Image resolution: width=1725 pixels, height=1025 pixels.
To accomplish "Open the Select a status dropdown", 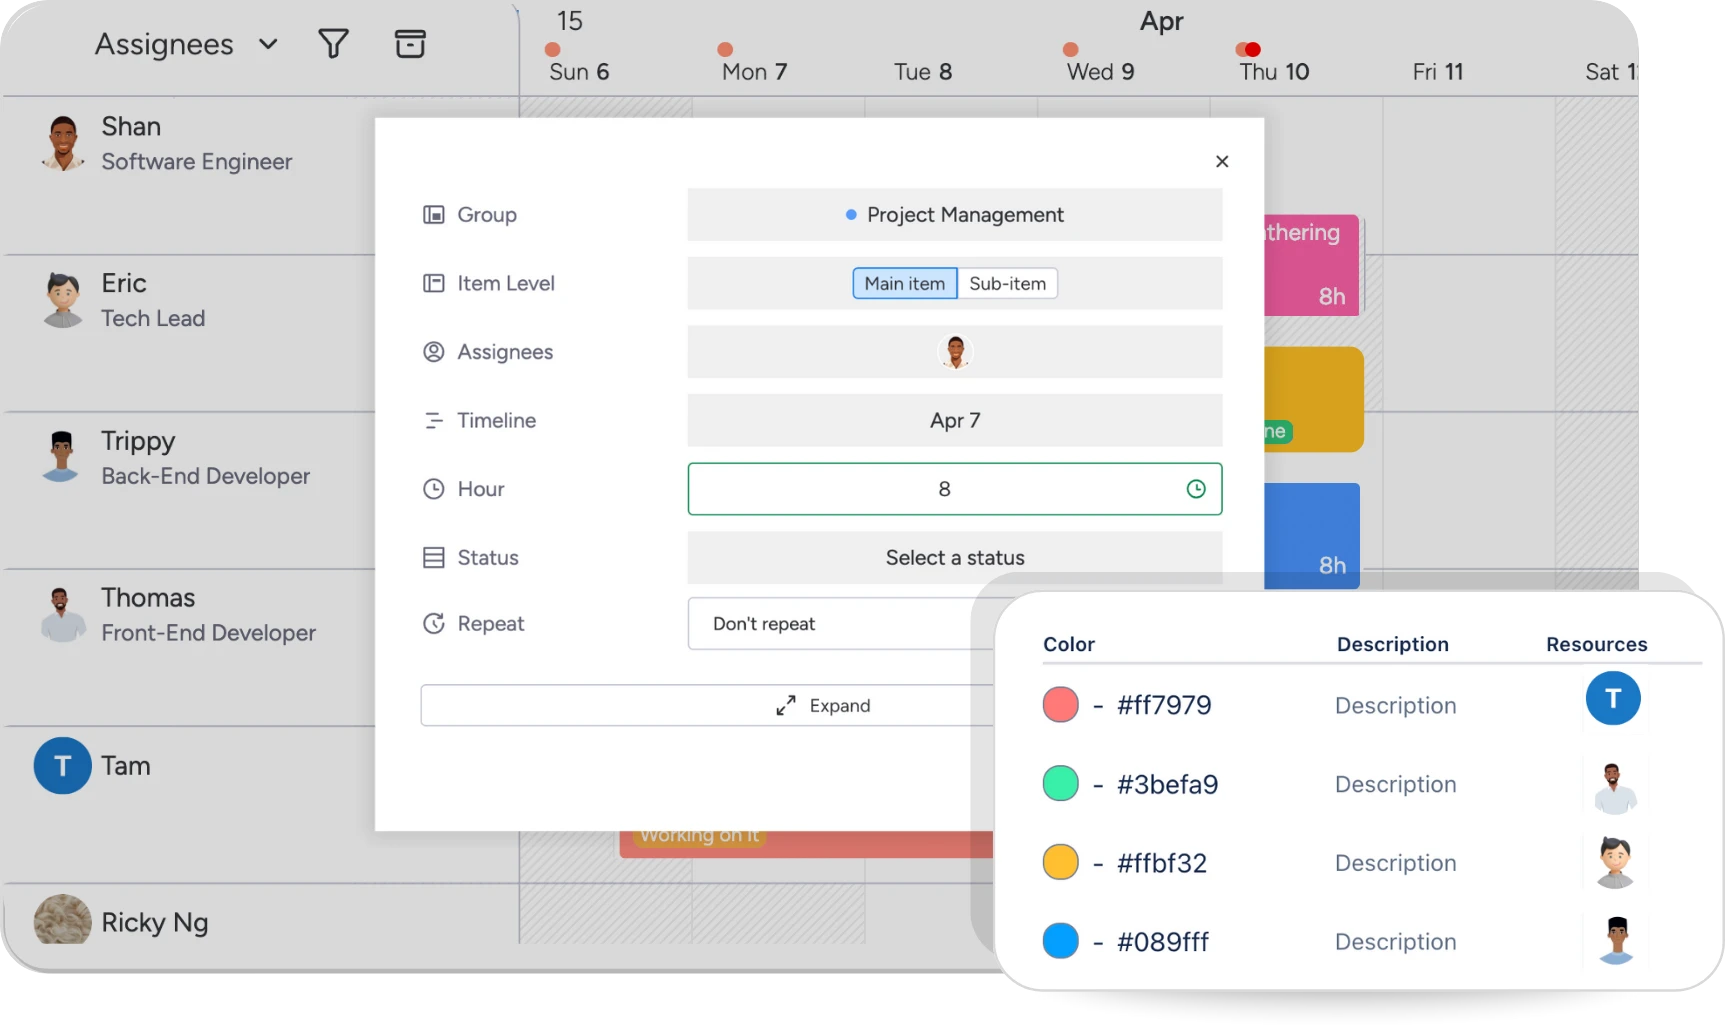I will [954, 557].
